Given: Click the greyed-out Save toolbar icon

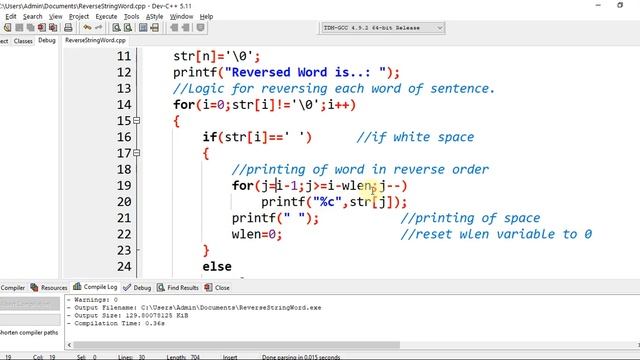Looking at the screenshot, I should coord(19,28).
